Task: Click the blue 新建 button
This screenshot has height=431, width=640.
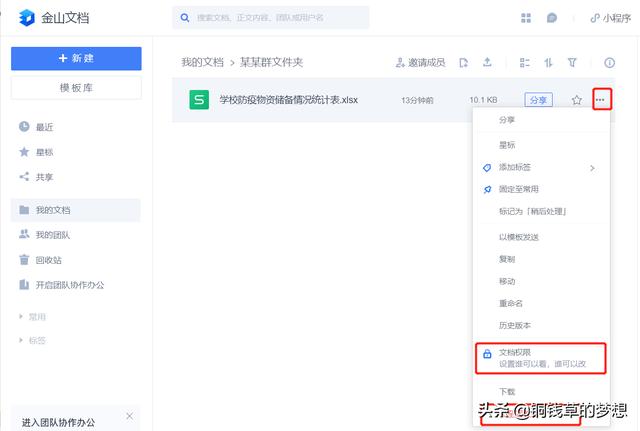Action: pos(76,58)
